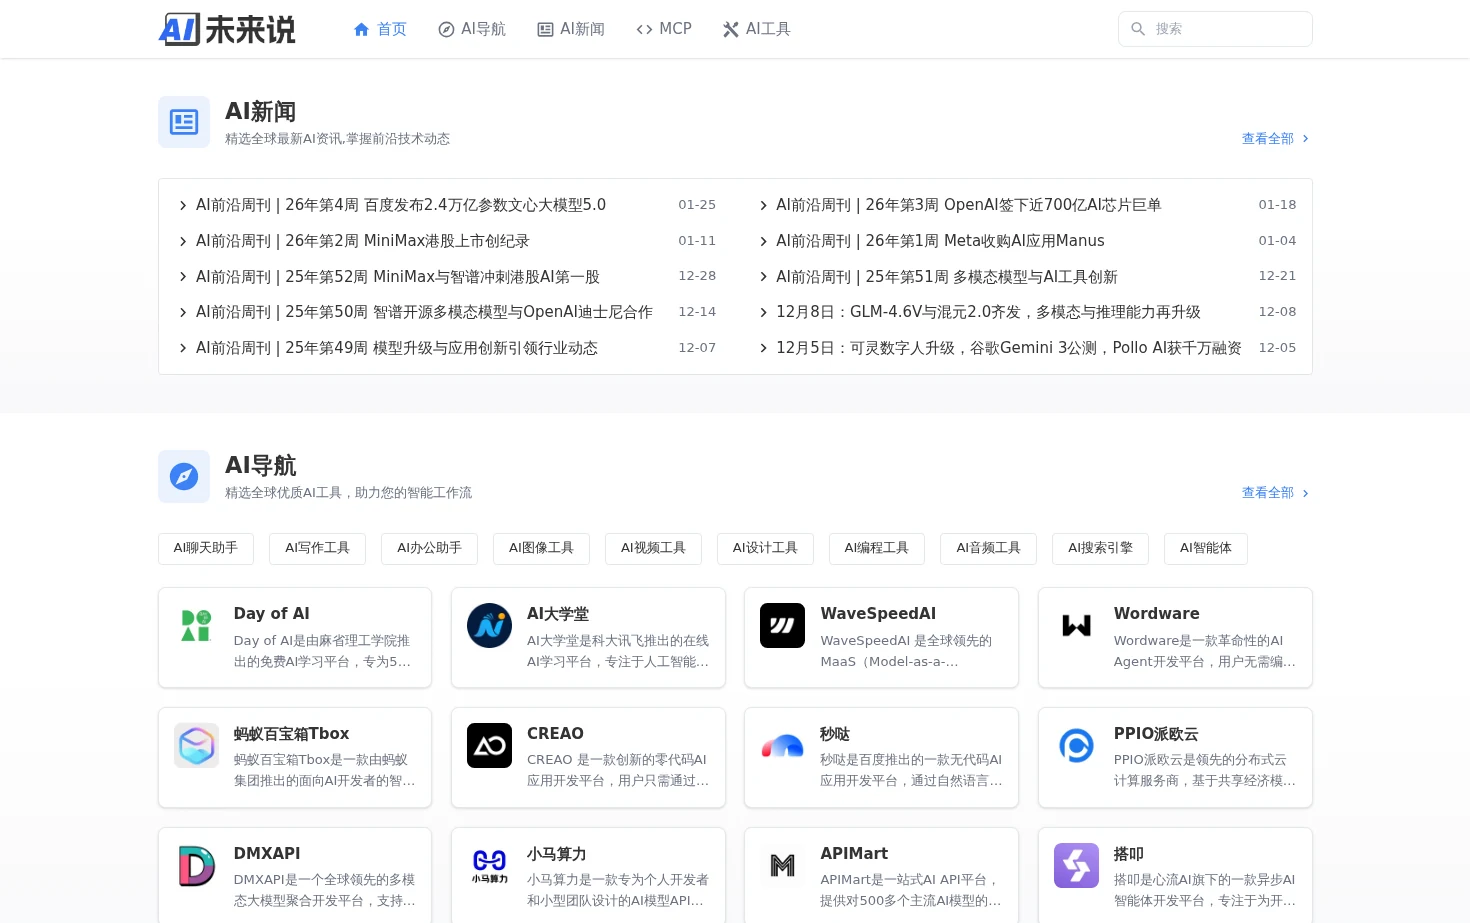Open news 26年第4周 百度发布文心大模型5.0
1470x923 pixels.
(401, 205)
